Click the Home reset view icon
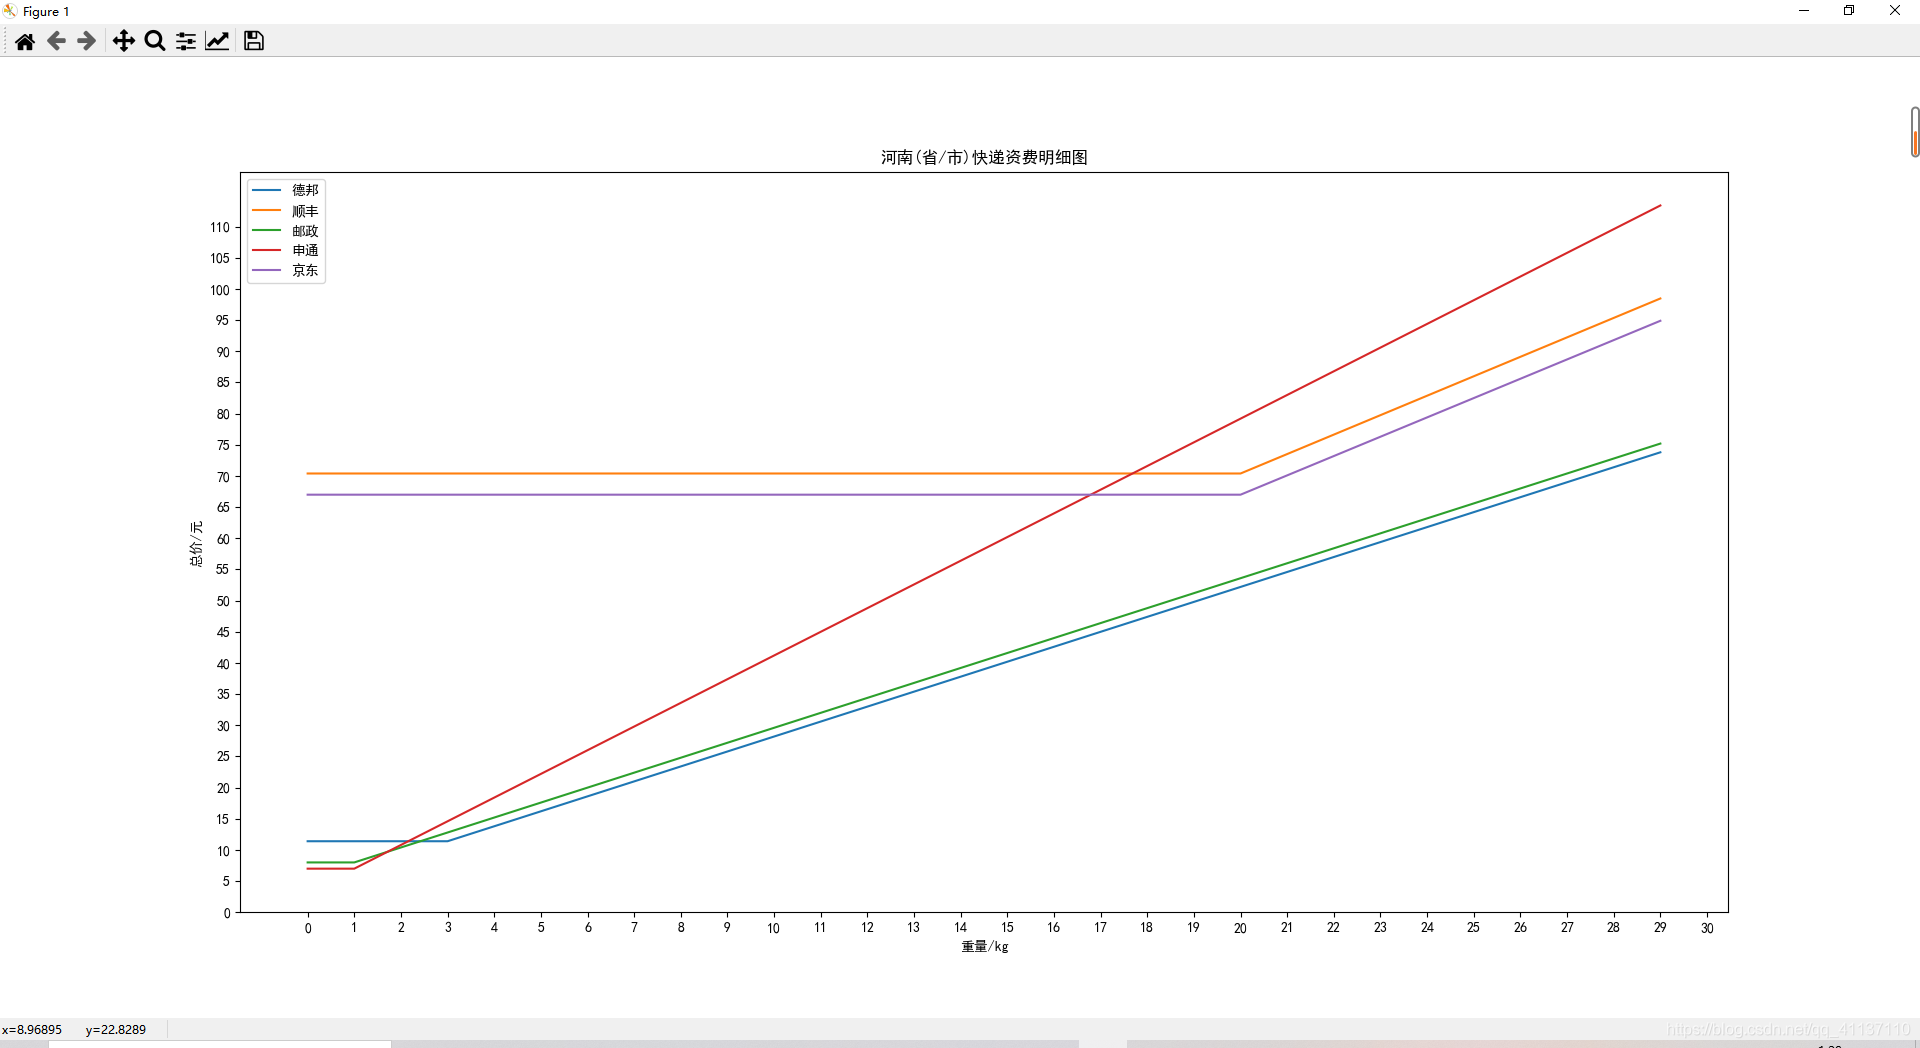This screenshot has width=1920, height=1048. pos(25,41)
